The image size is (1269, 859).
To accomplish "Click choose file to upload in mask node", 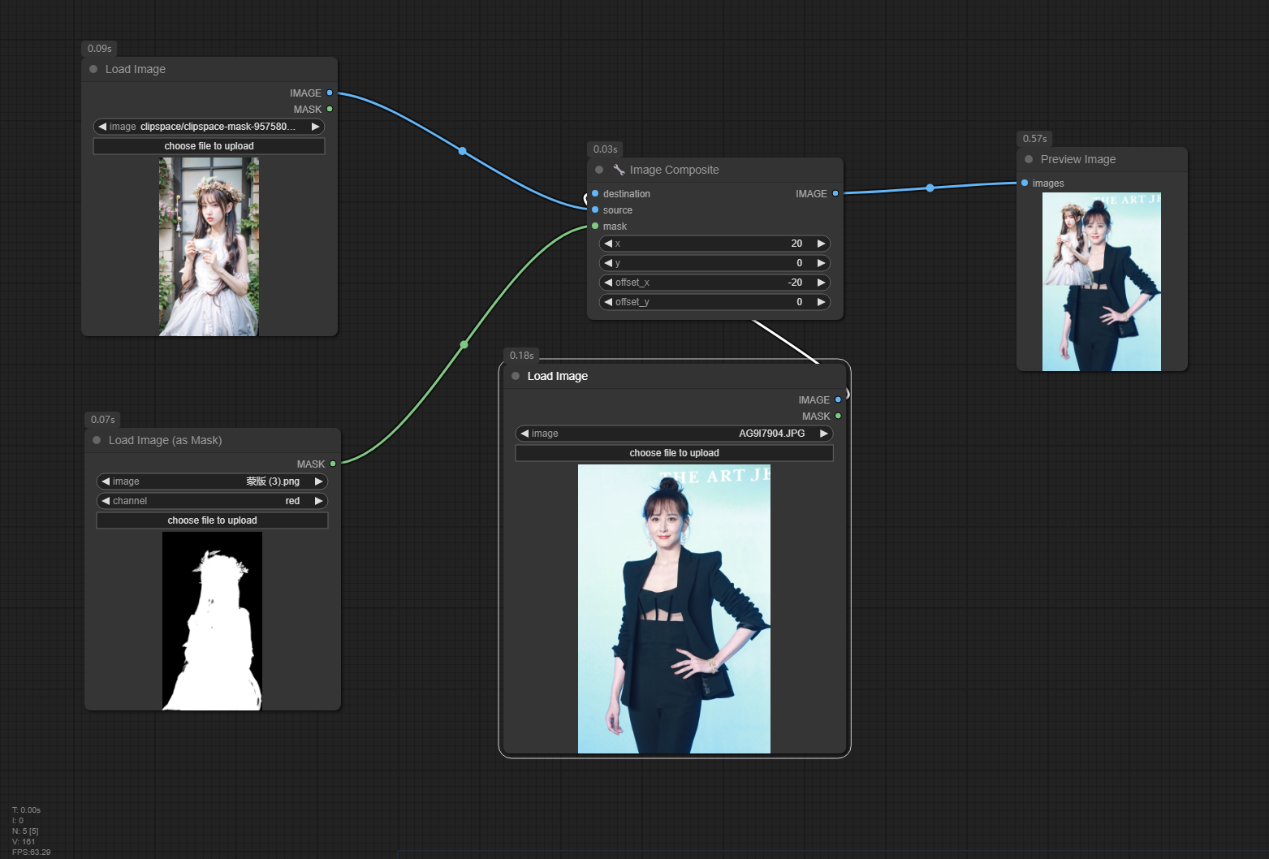I will click(212, 520).
